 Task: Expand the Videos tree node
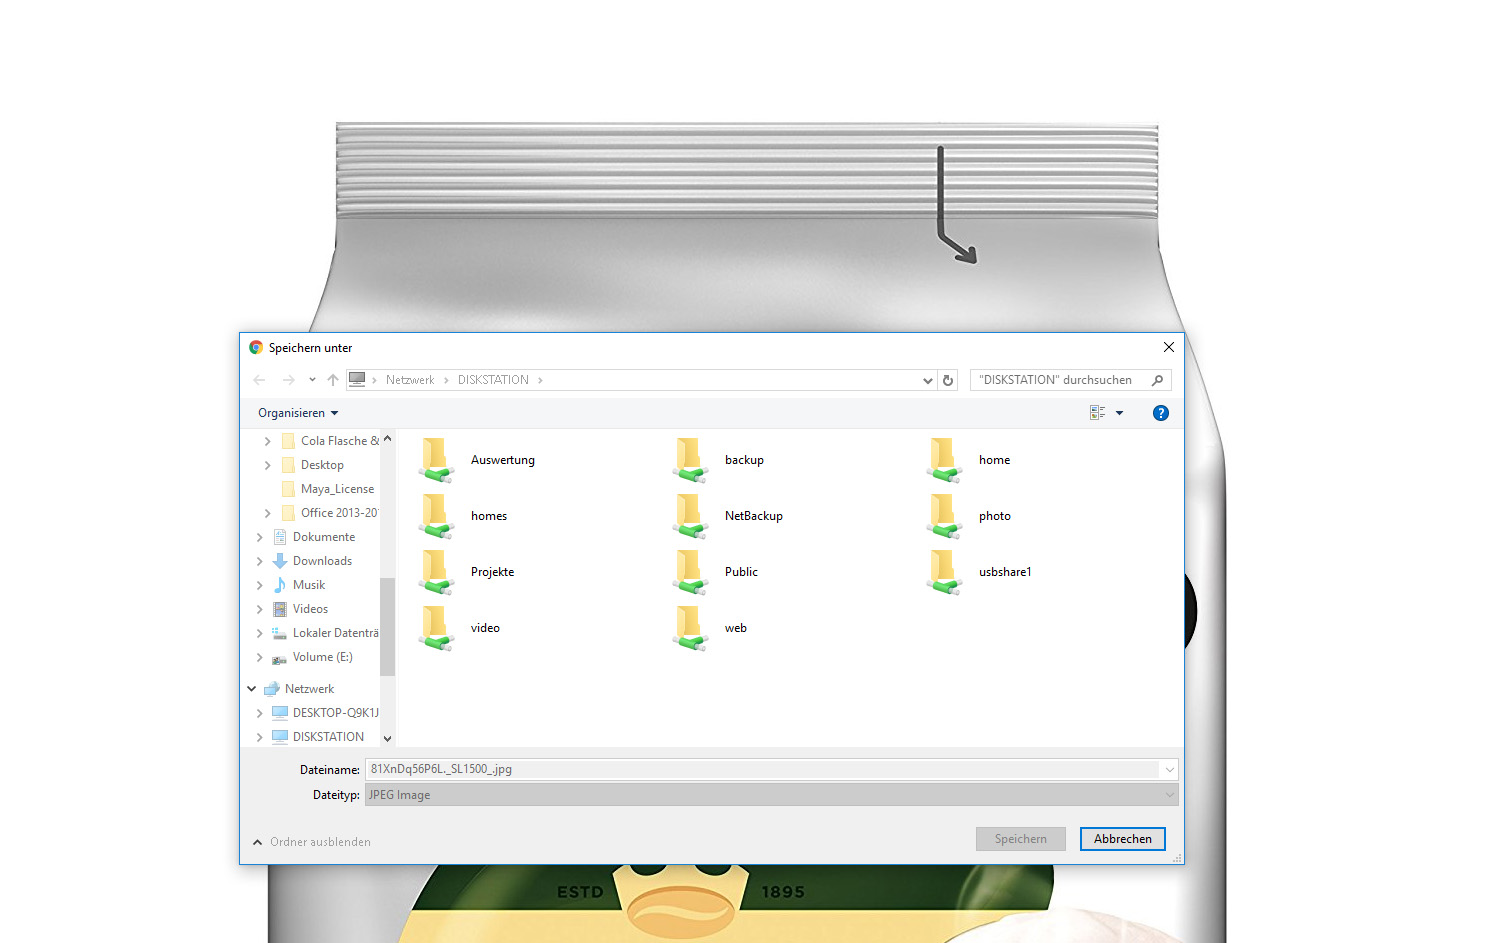click(x=259, y=609)
